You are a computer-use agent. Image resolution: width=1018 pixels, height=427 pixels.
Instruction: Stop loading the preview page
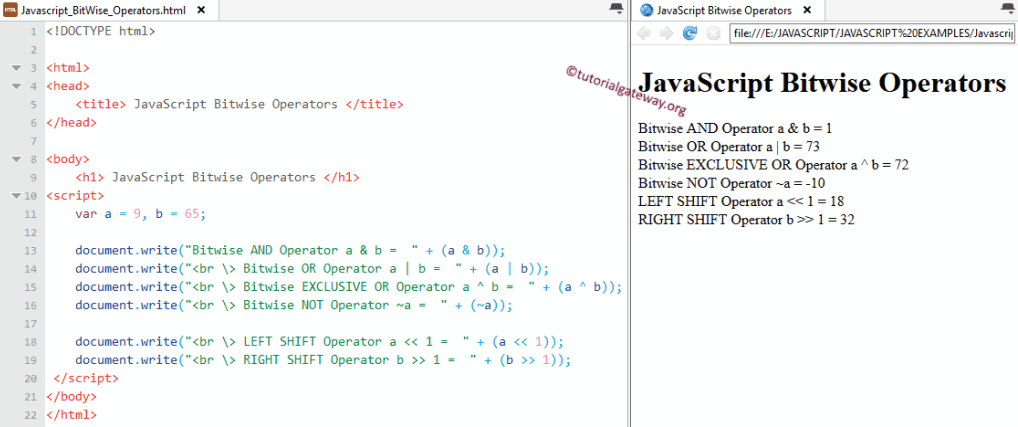pos(713,33)
